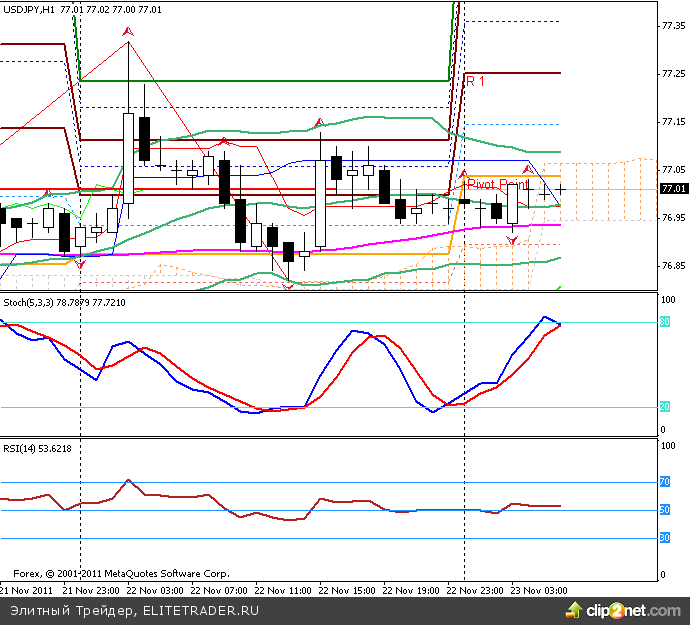Select the Pivot Point label on chart
This screenshot has width=690, height=625.
497,185
